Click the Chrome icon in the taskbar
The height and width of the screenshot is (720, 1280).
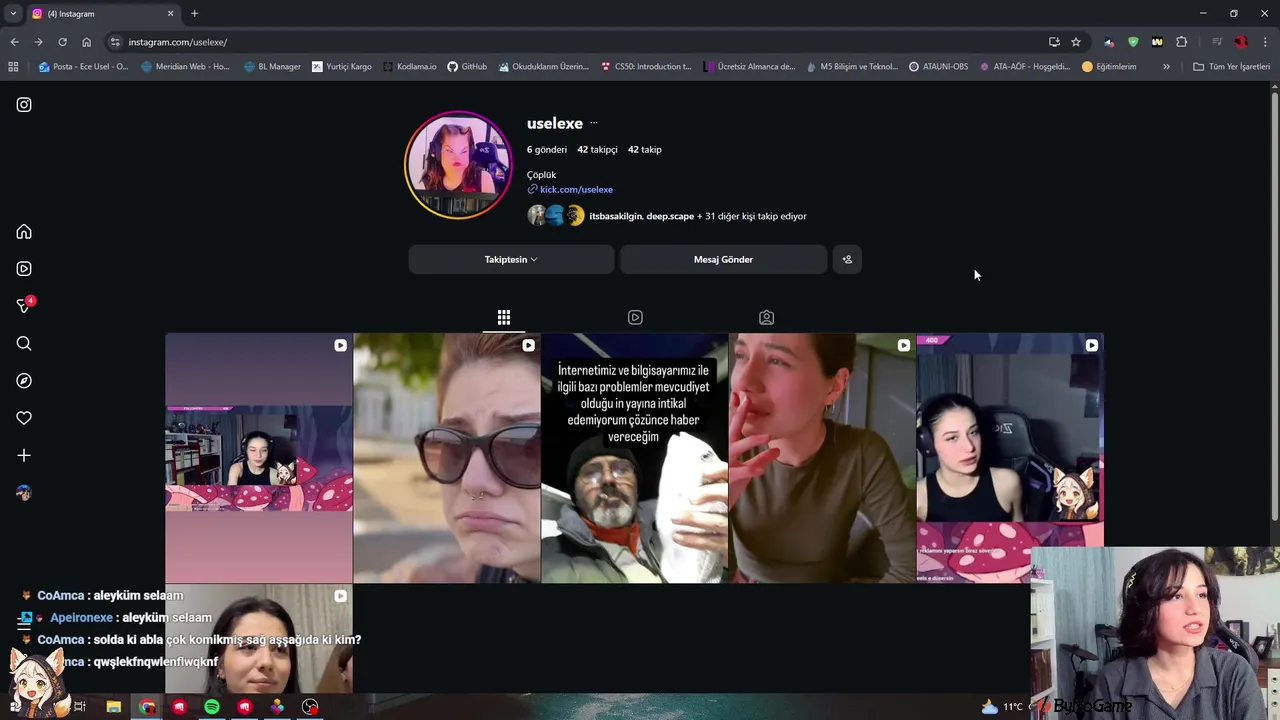(147, 707)
